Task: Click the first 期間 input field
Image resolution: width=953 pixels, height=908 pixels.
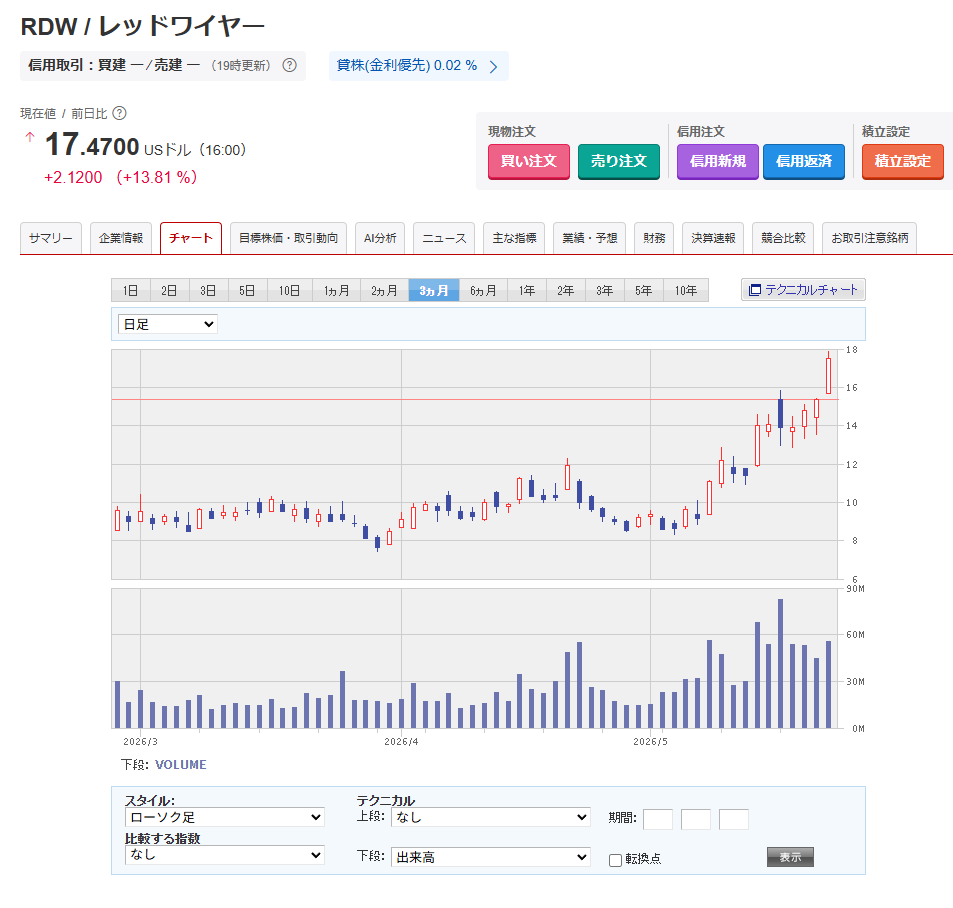Action: [658, 819]
